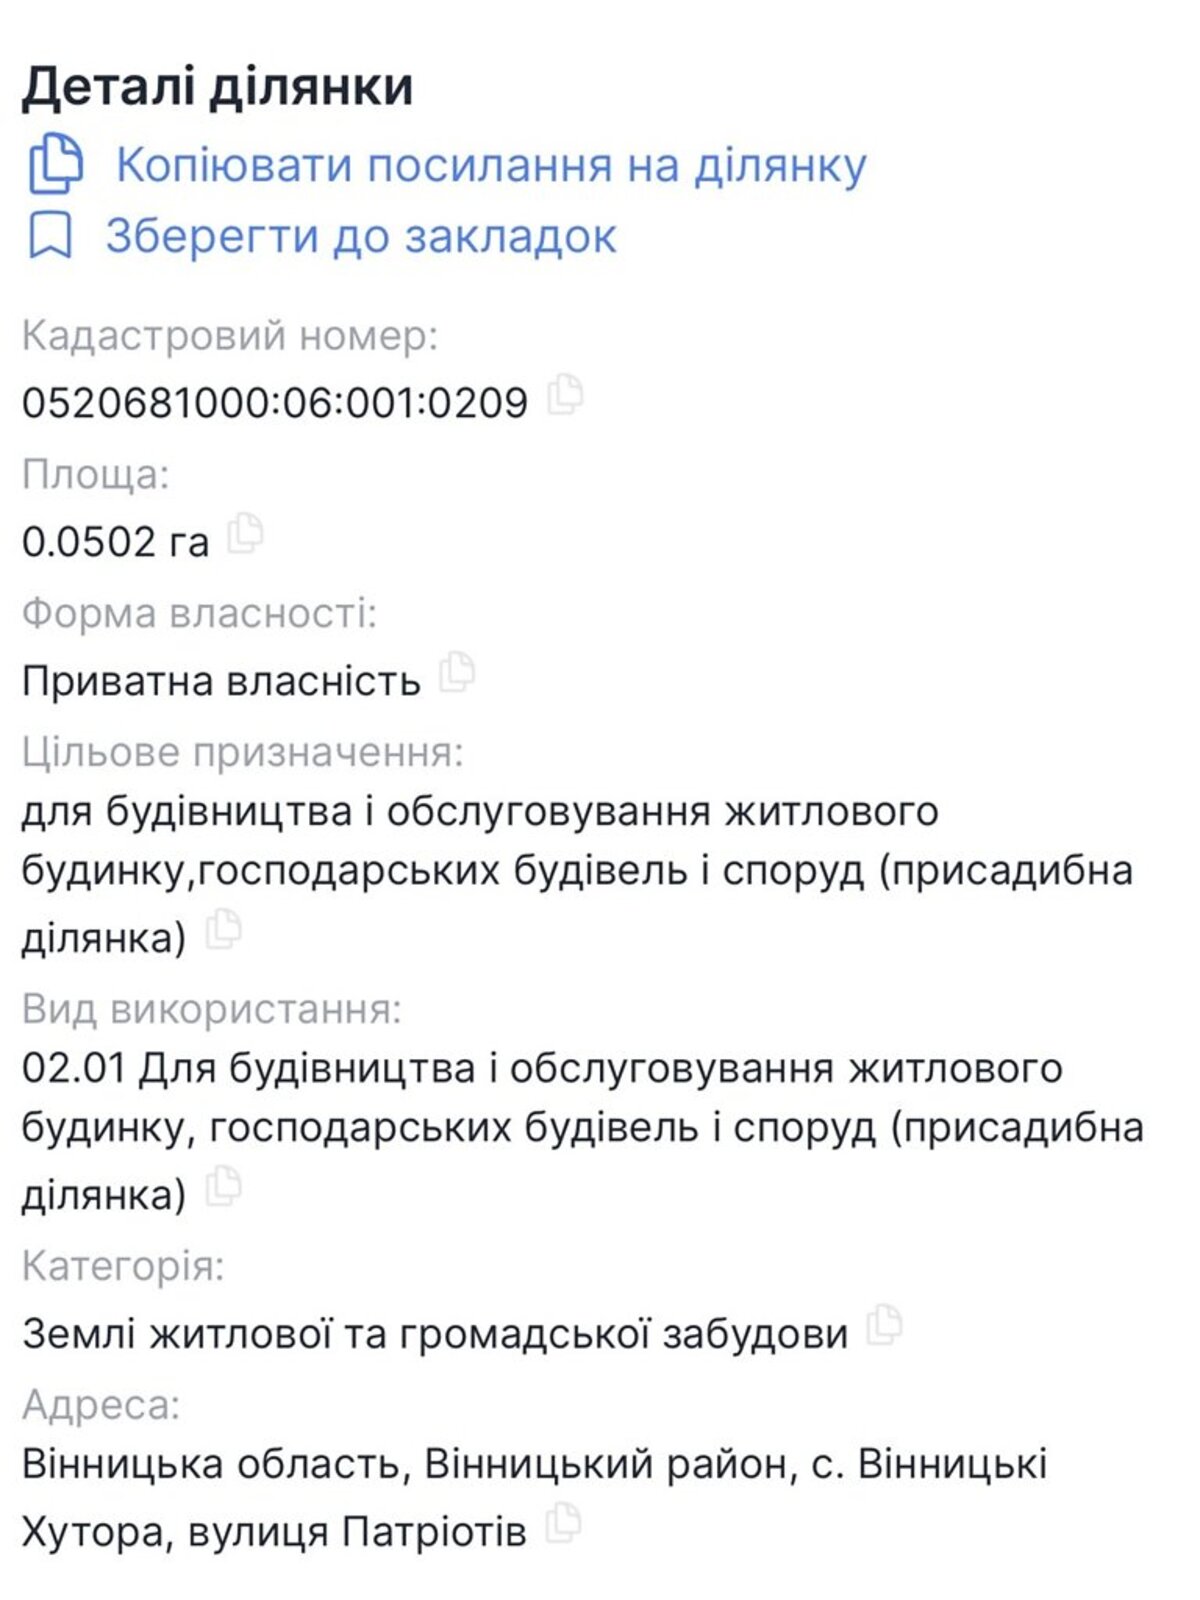Click the area value 0.0502 га
The width and height of the screenshot is (1200, 1600).
pos(116,542)
